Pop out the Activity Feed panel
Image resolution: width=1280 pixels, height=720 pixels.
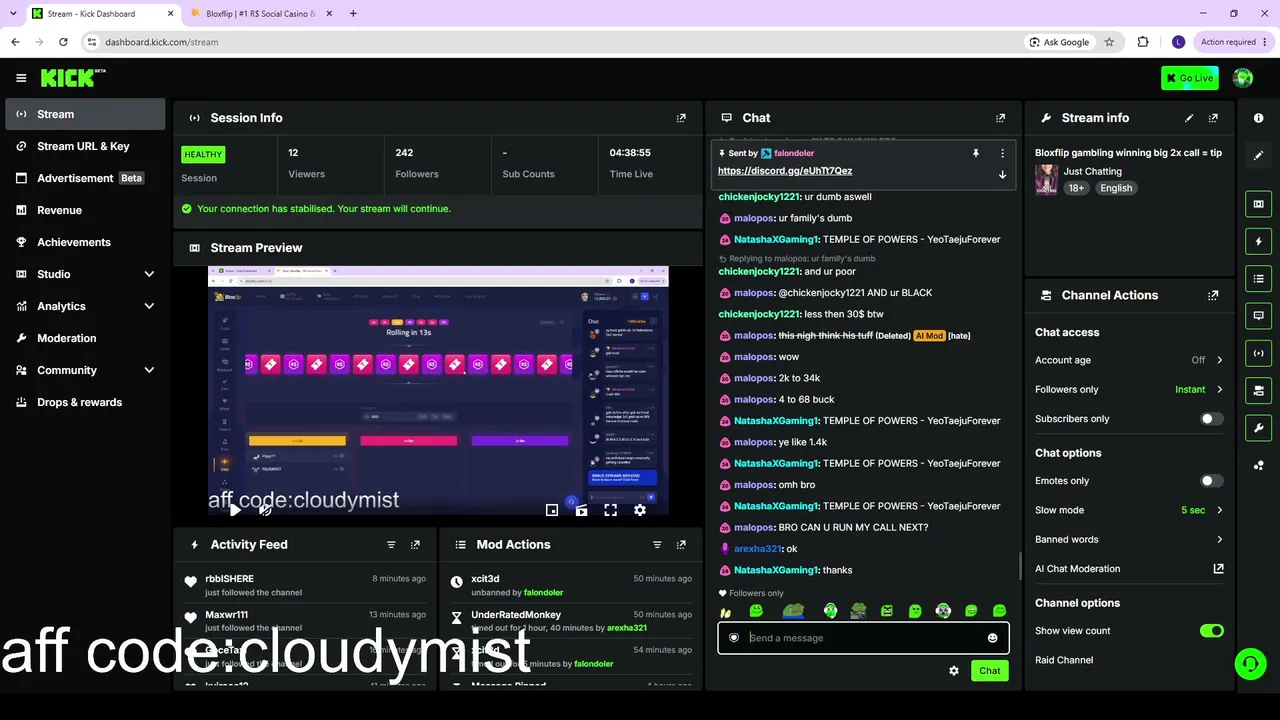[415, 545]
